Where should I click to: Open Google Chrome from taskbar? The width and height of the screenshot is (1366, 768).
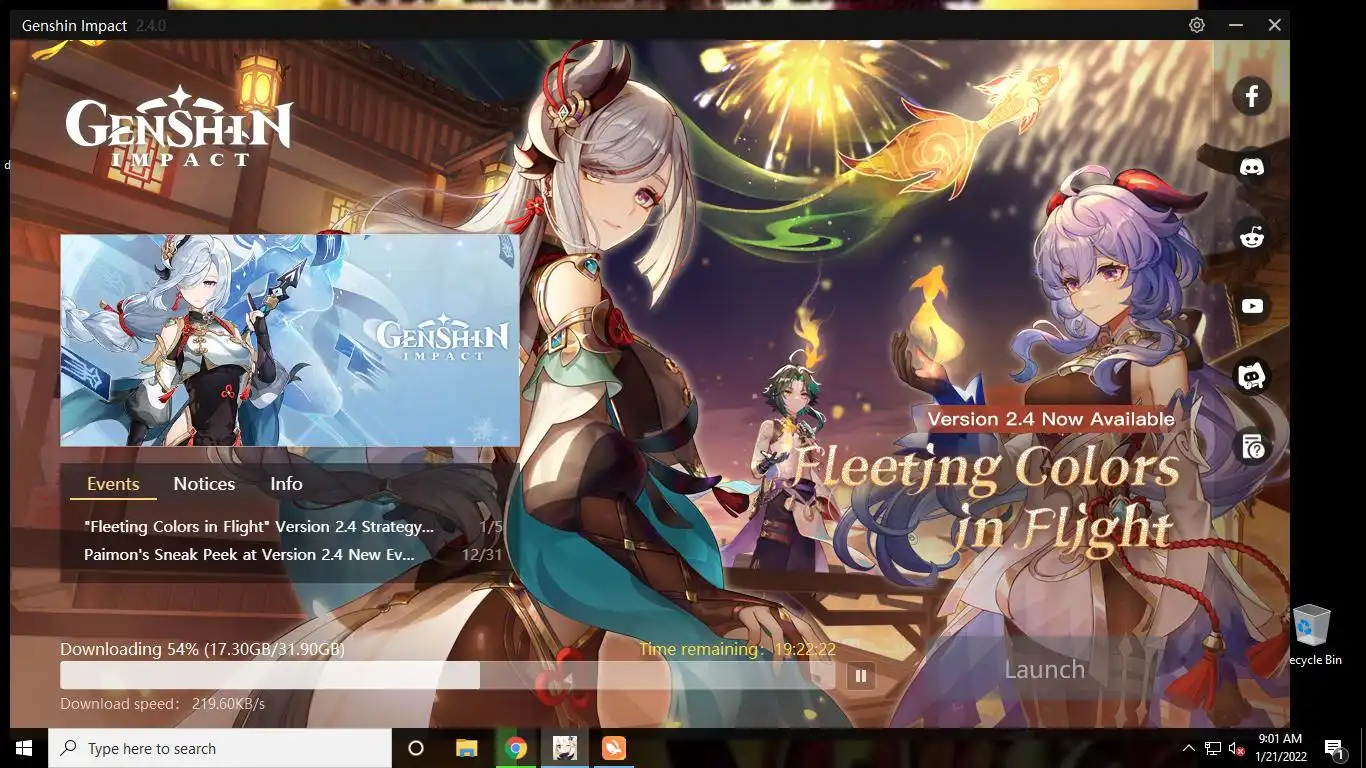516,748
